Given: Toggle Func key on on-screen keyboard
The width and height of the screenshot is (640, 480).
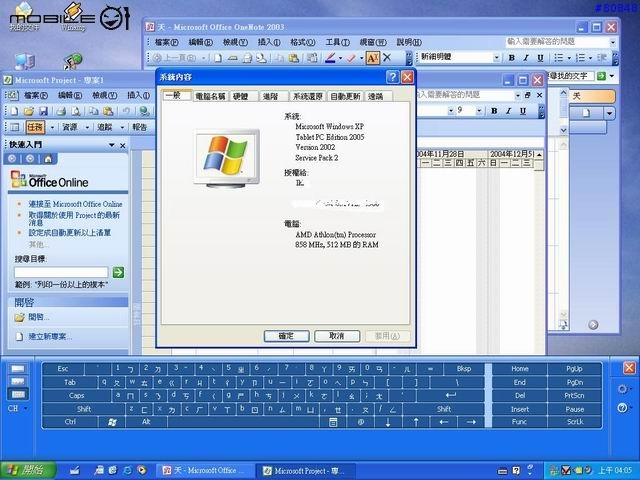Looking at the screenshot, I should click(x=519, y=422).
